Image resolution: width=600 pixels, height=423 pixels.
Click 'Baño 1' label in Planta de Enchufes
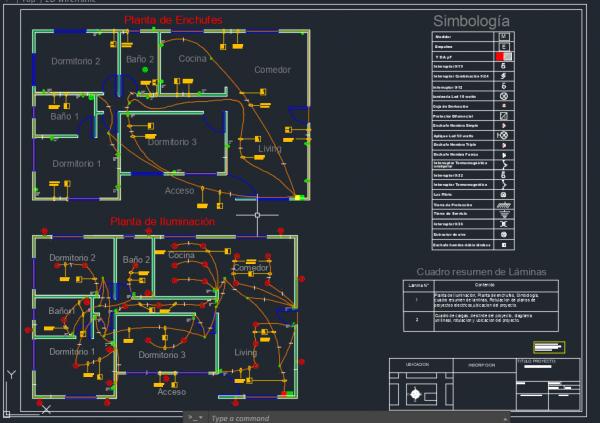(65, 116)
